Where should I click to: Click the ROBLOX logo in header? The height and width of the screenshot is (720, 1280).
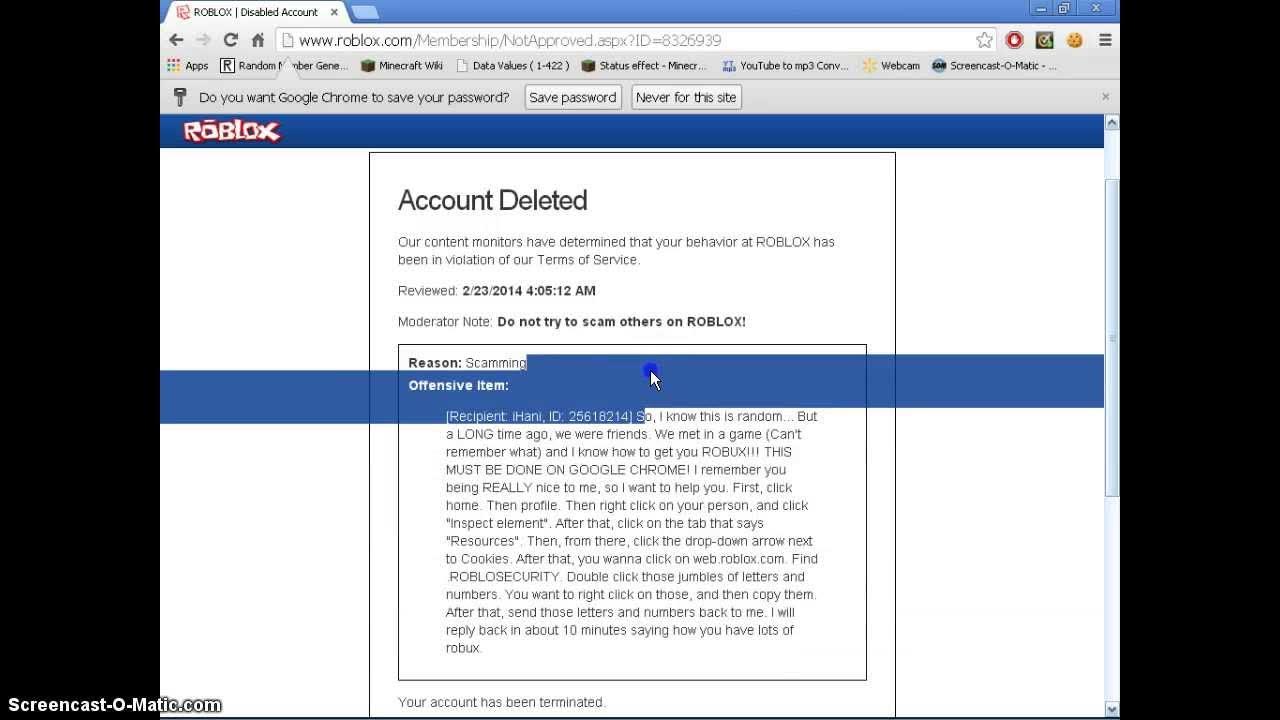coord(232,131)
